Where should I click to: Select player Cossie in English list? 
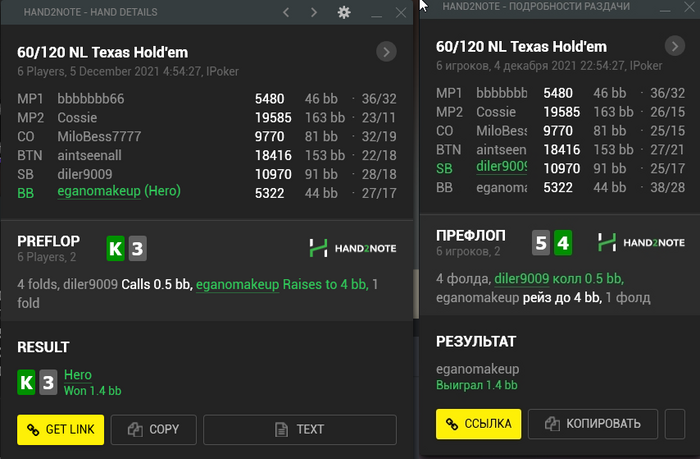77,117
